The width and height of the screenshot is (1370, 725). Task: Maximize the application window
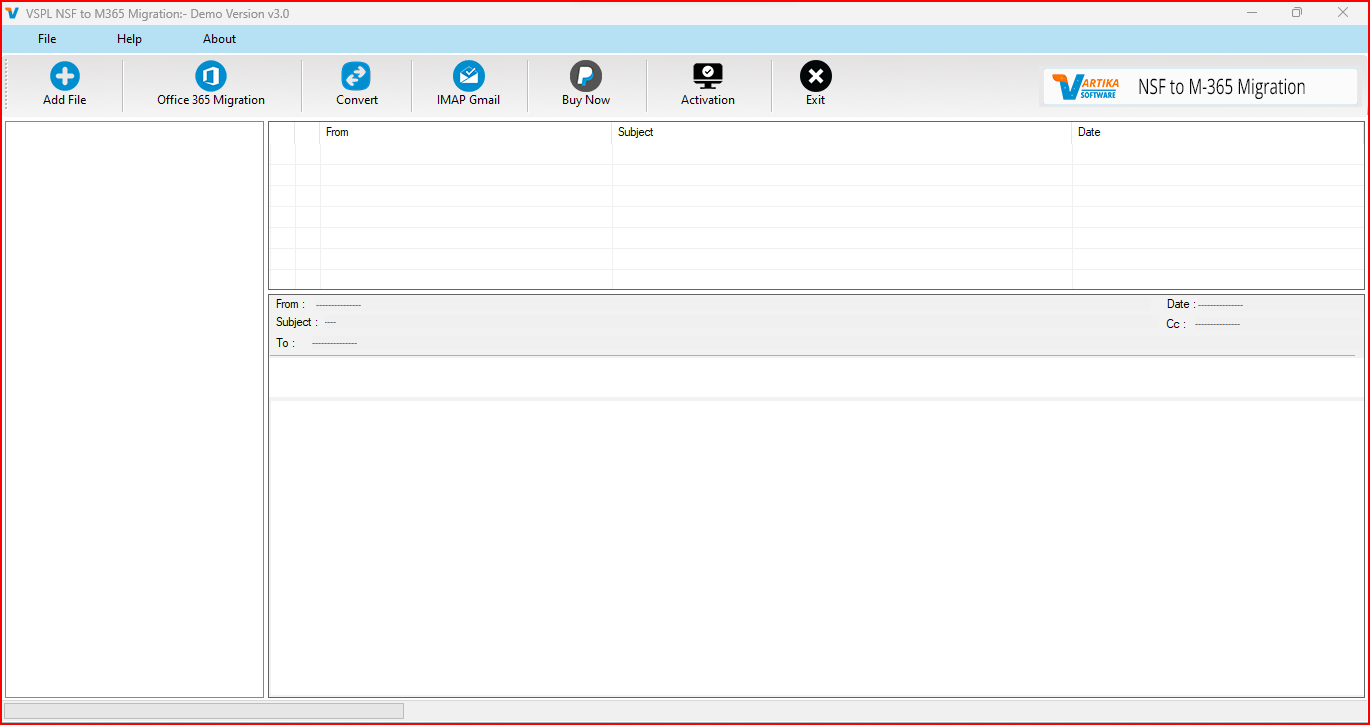(x=1297, y=13)
